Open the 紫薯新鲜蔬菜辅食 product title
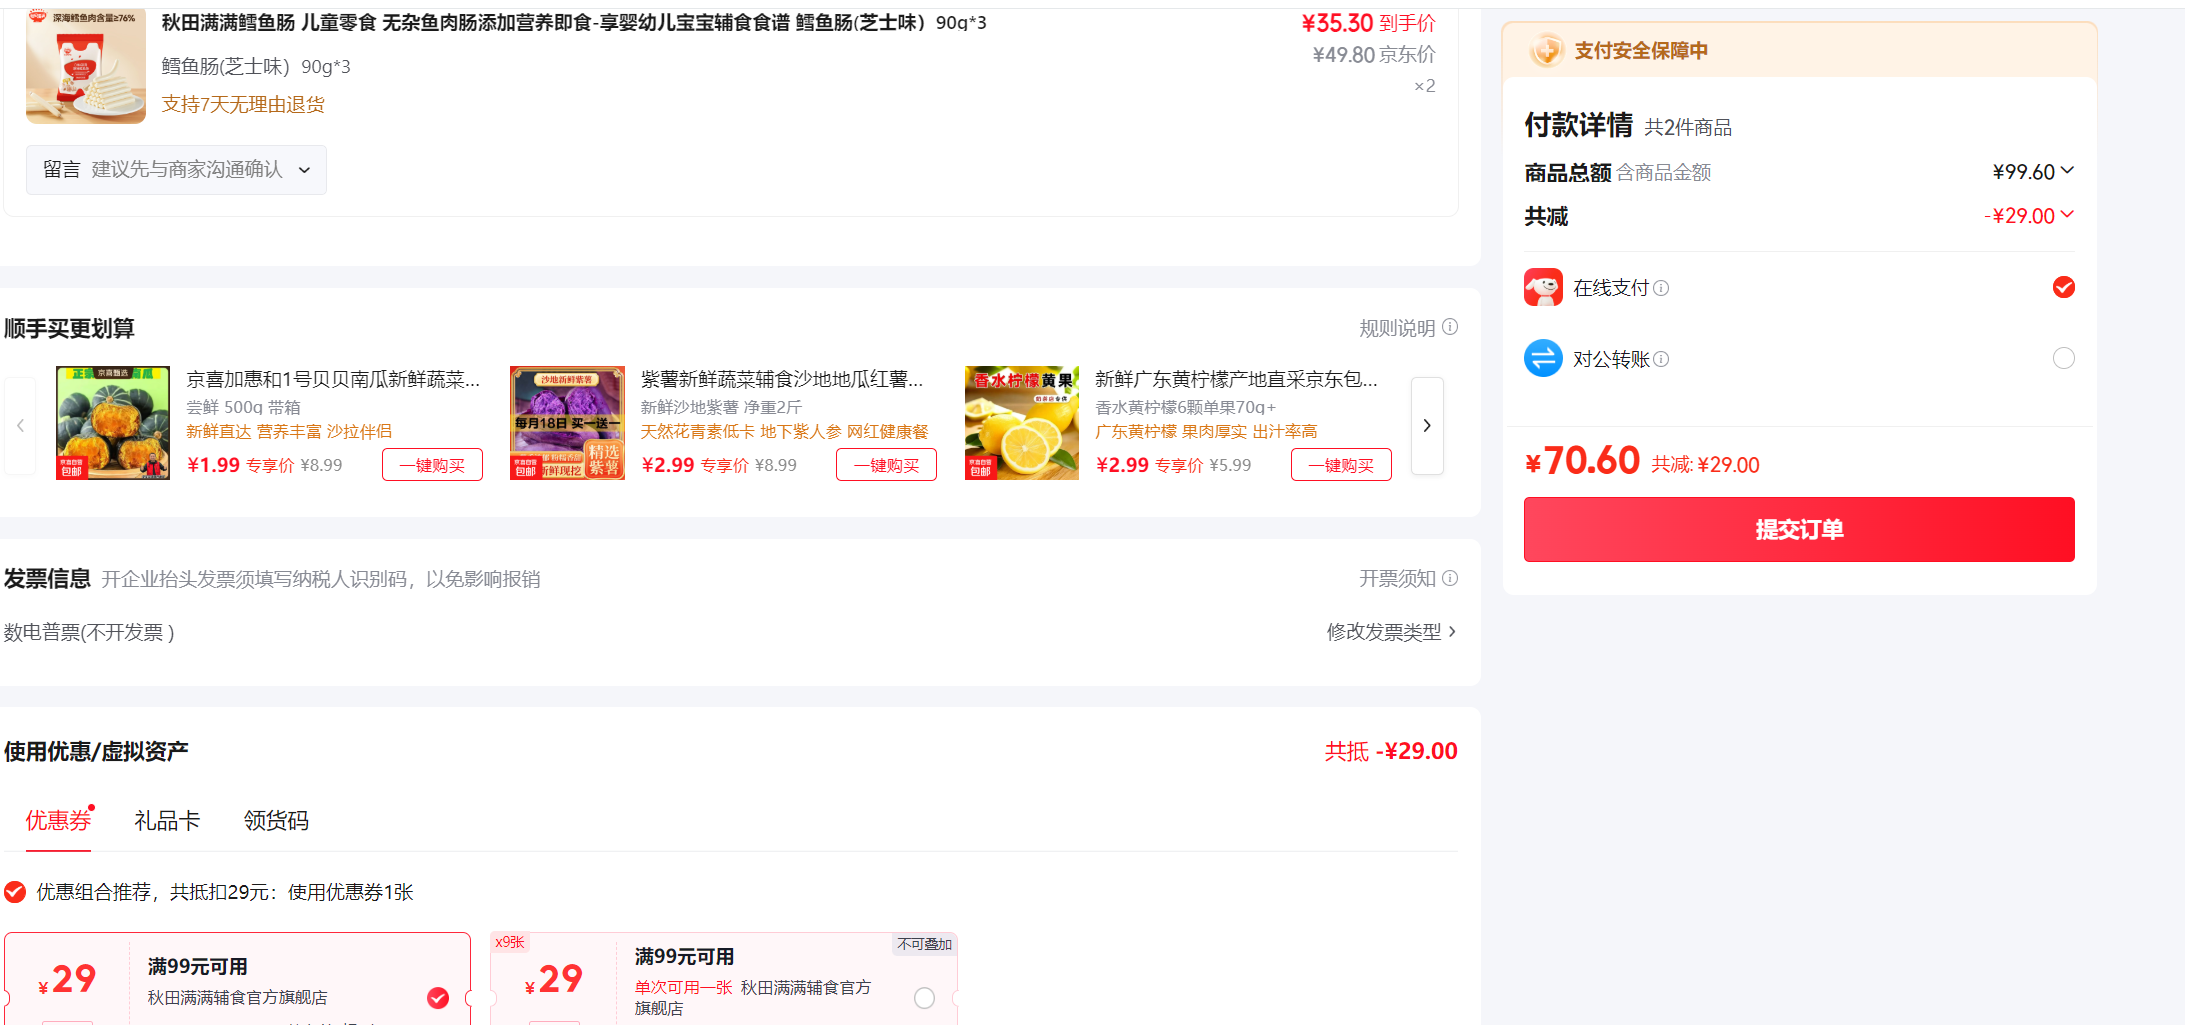The height and width of the screenshot is (1025, 2185). tap(782, 379)
